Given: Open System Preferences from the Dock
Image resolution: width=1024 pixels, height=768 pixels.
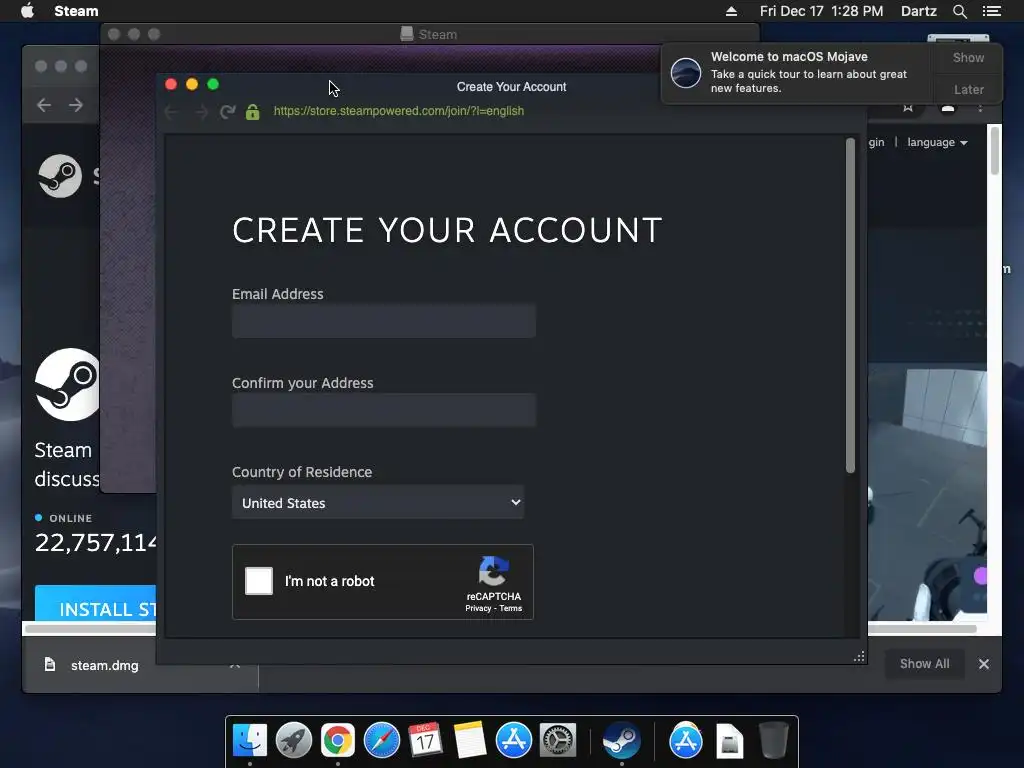Looking at the screenshot, I should click(557, 740).
